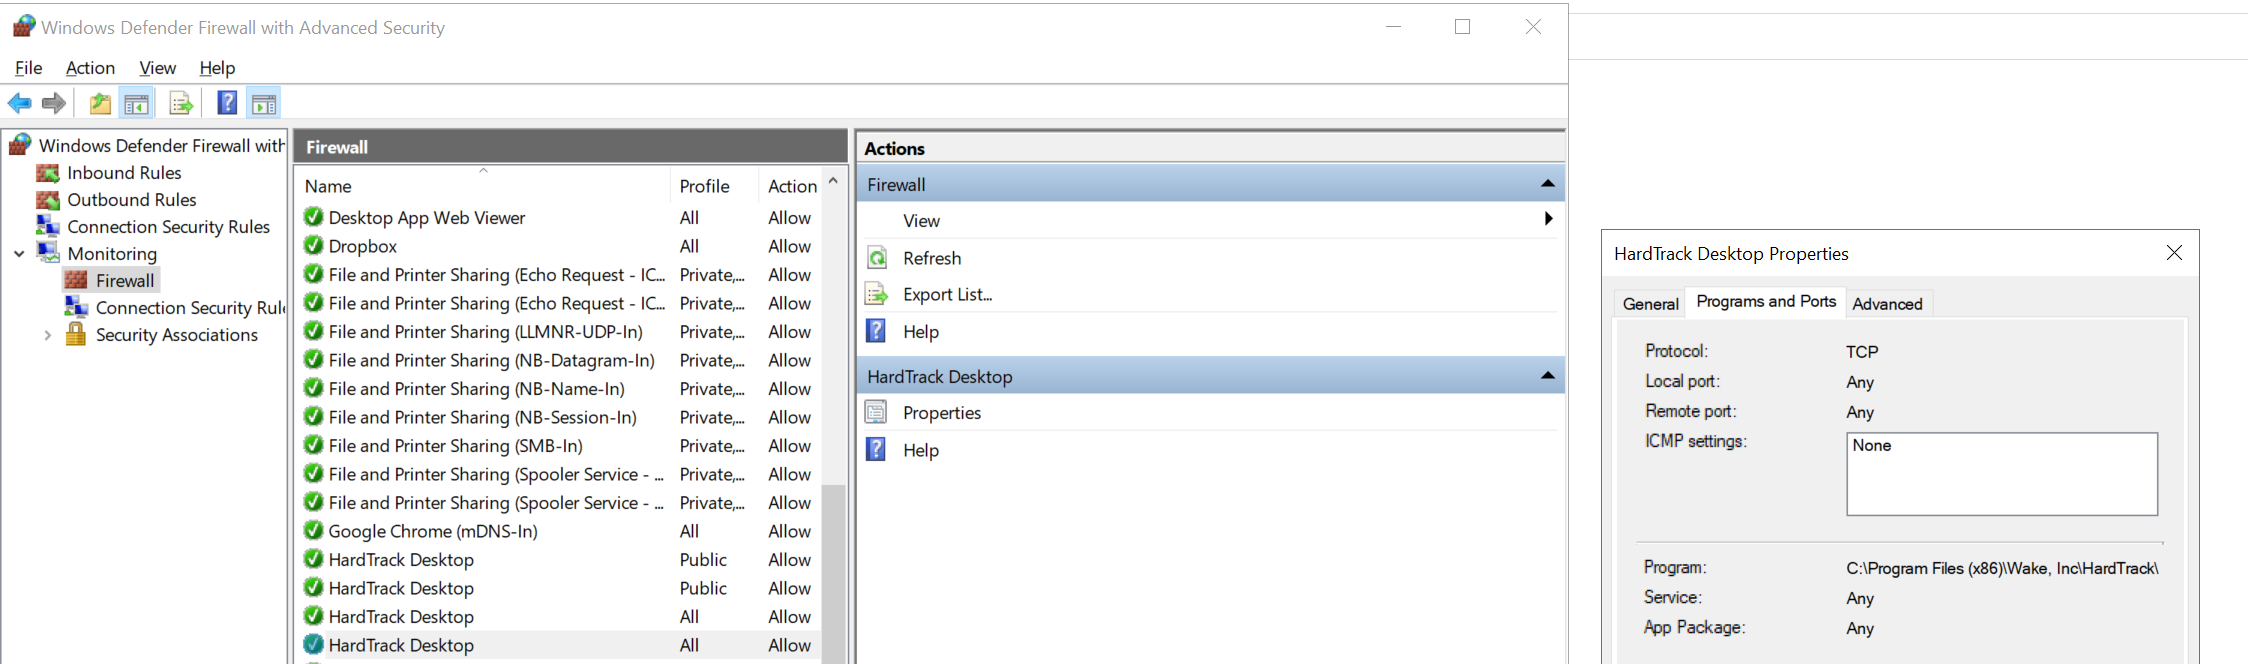The image size is (2248, 664).
Task: Toggle the Show/Hide Console Tree toolbar icon
Action: [137, 103]
